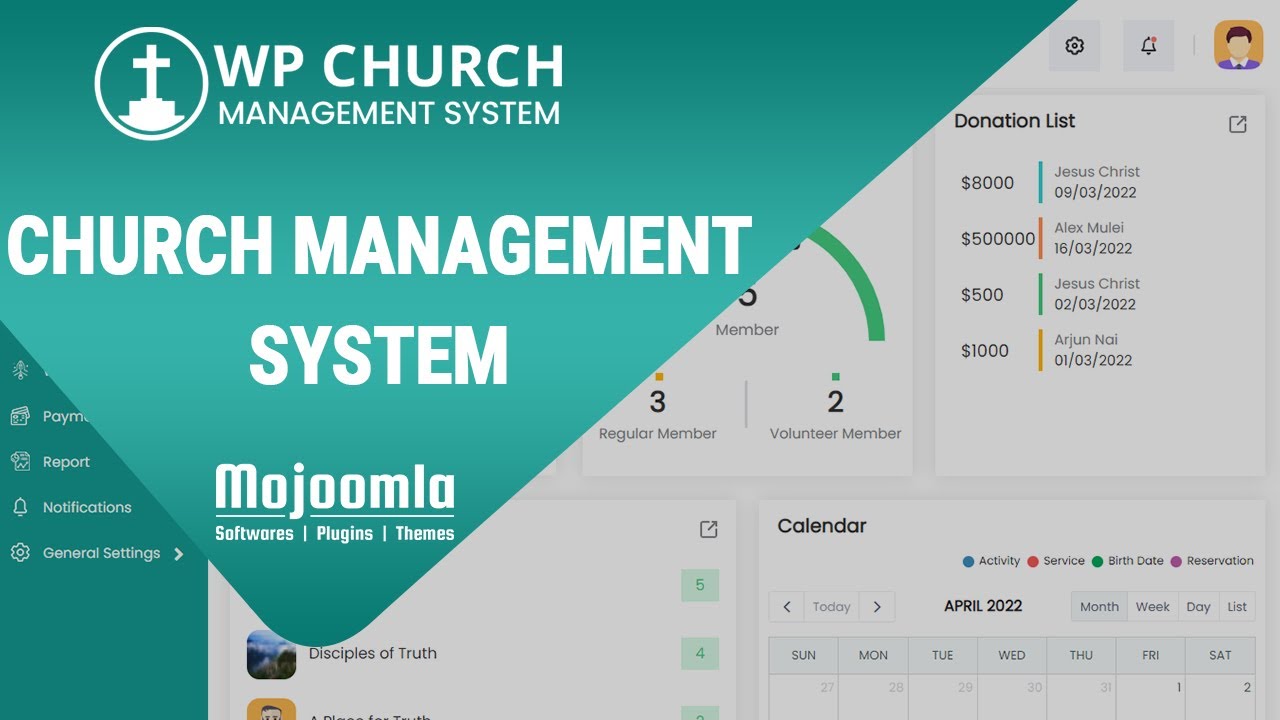
Task: Select the $8000 donation amount
Action: (987, 183)
